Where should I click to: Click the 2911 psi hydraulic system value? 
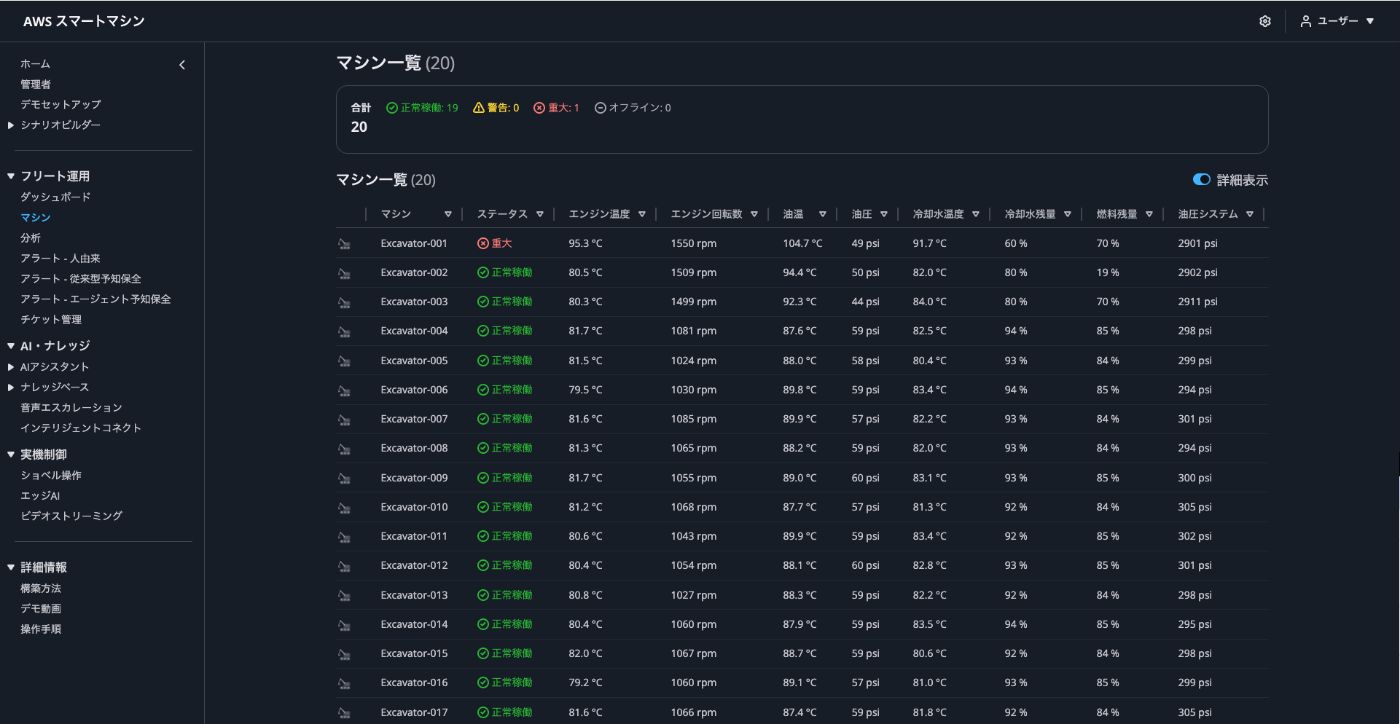pyautogui.click(x=1197, y=301)
